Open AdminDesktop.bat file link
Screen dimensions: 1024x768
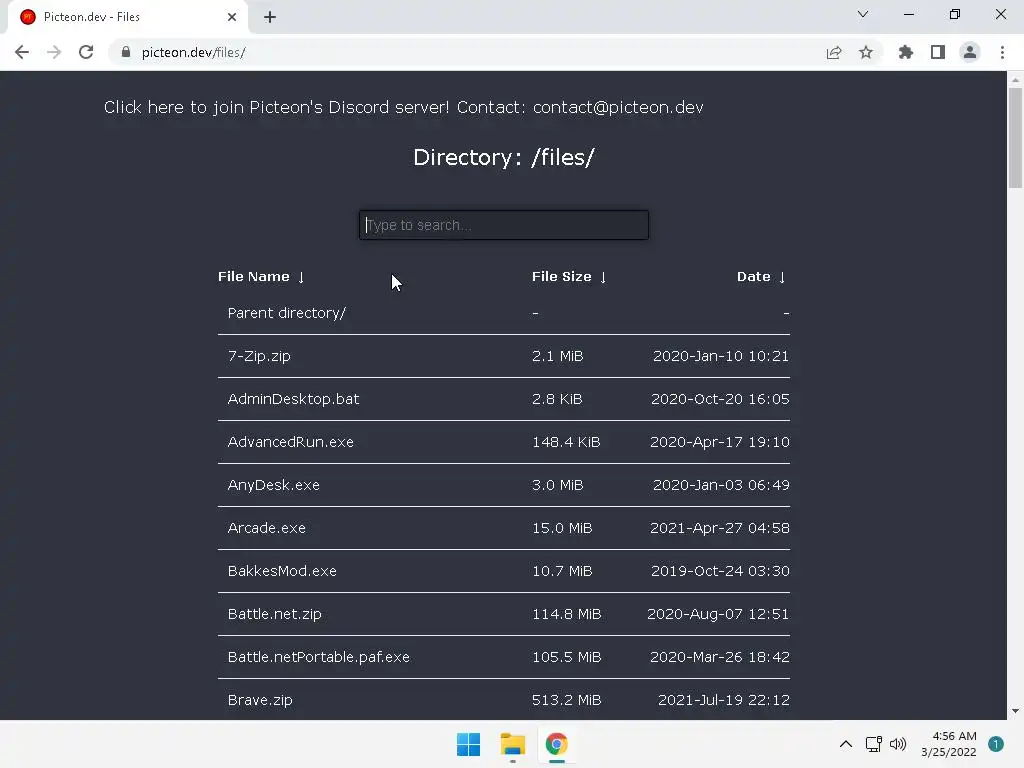293,399
